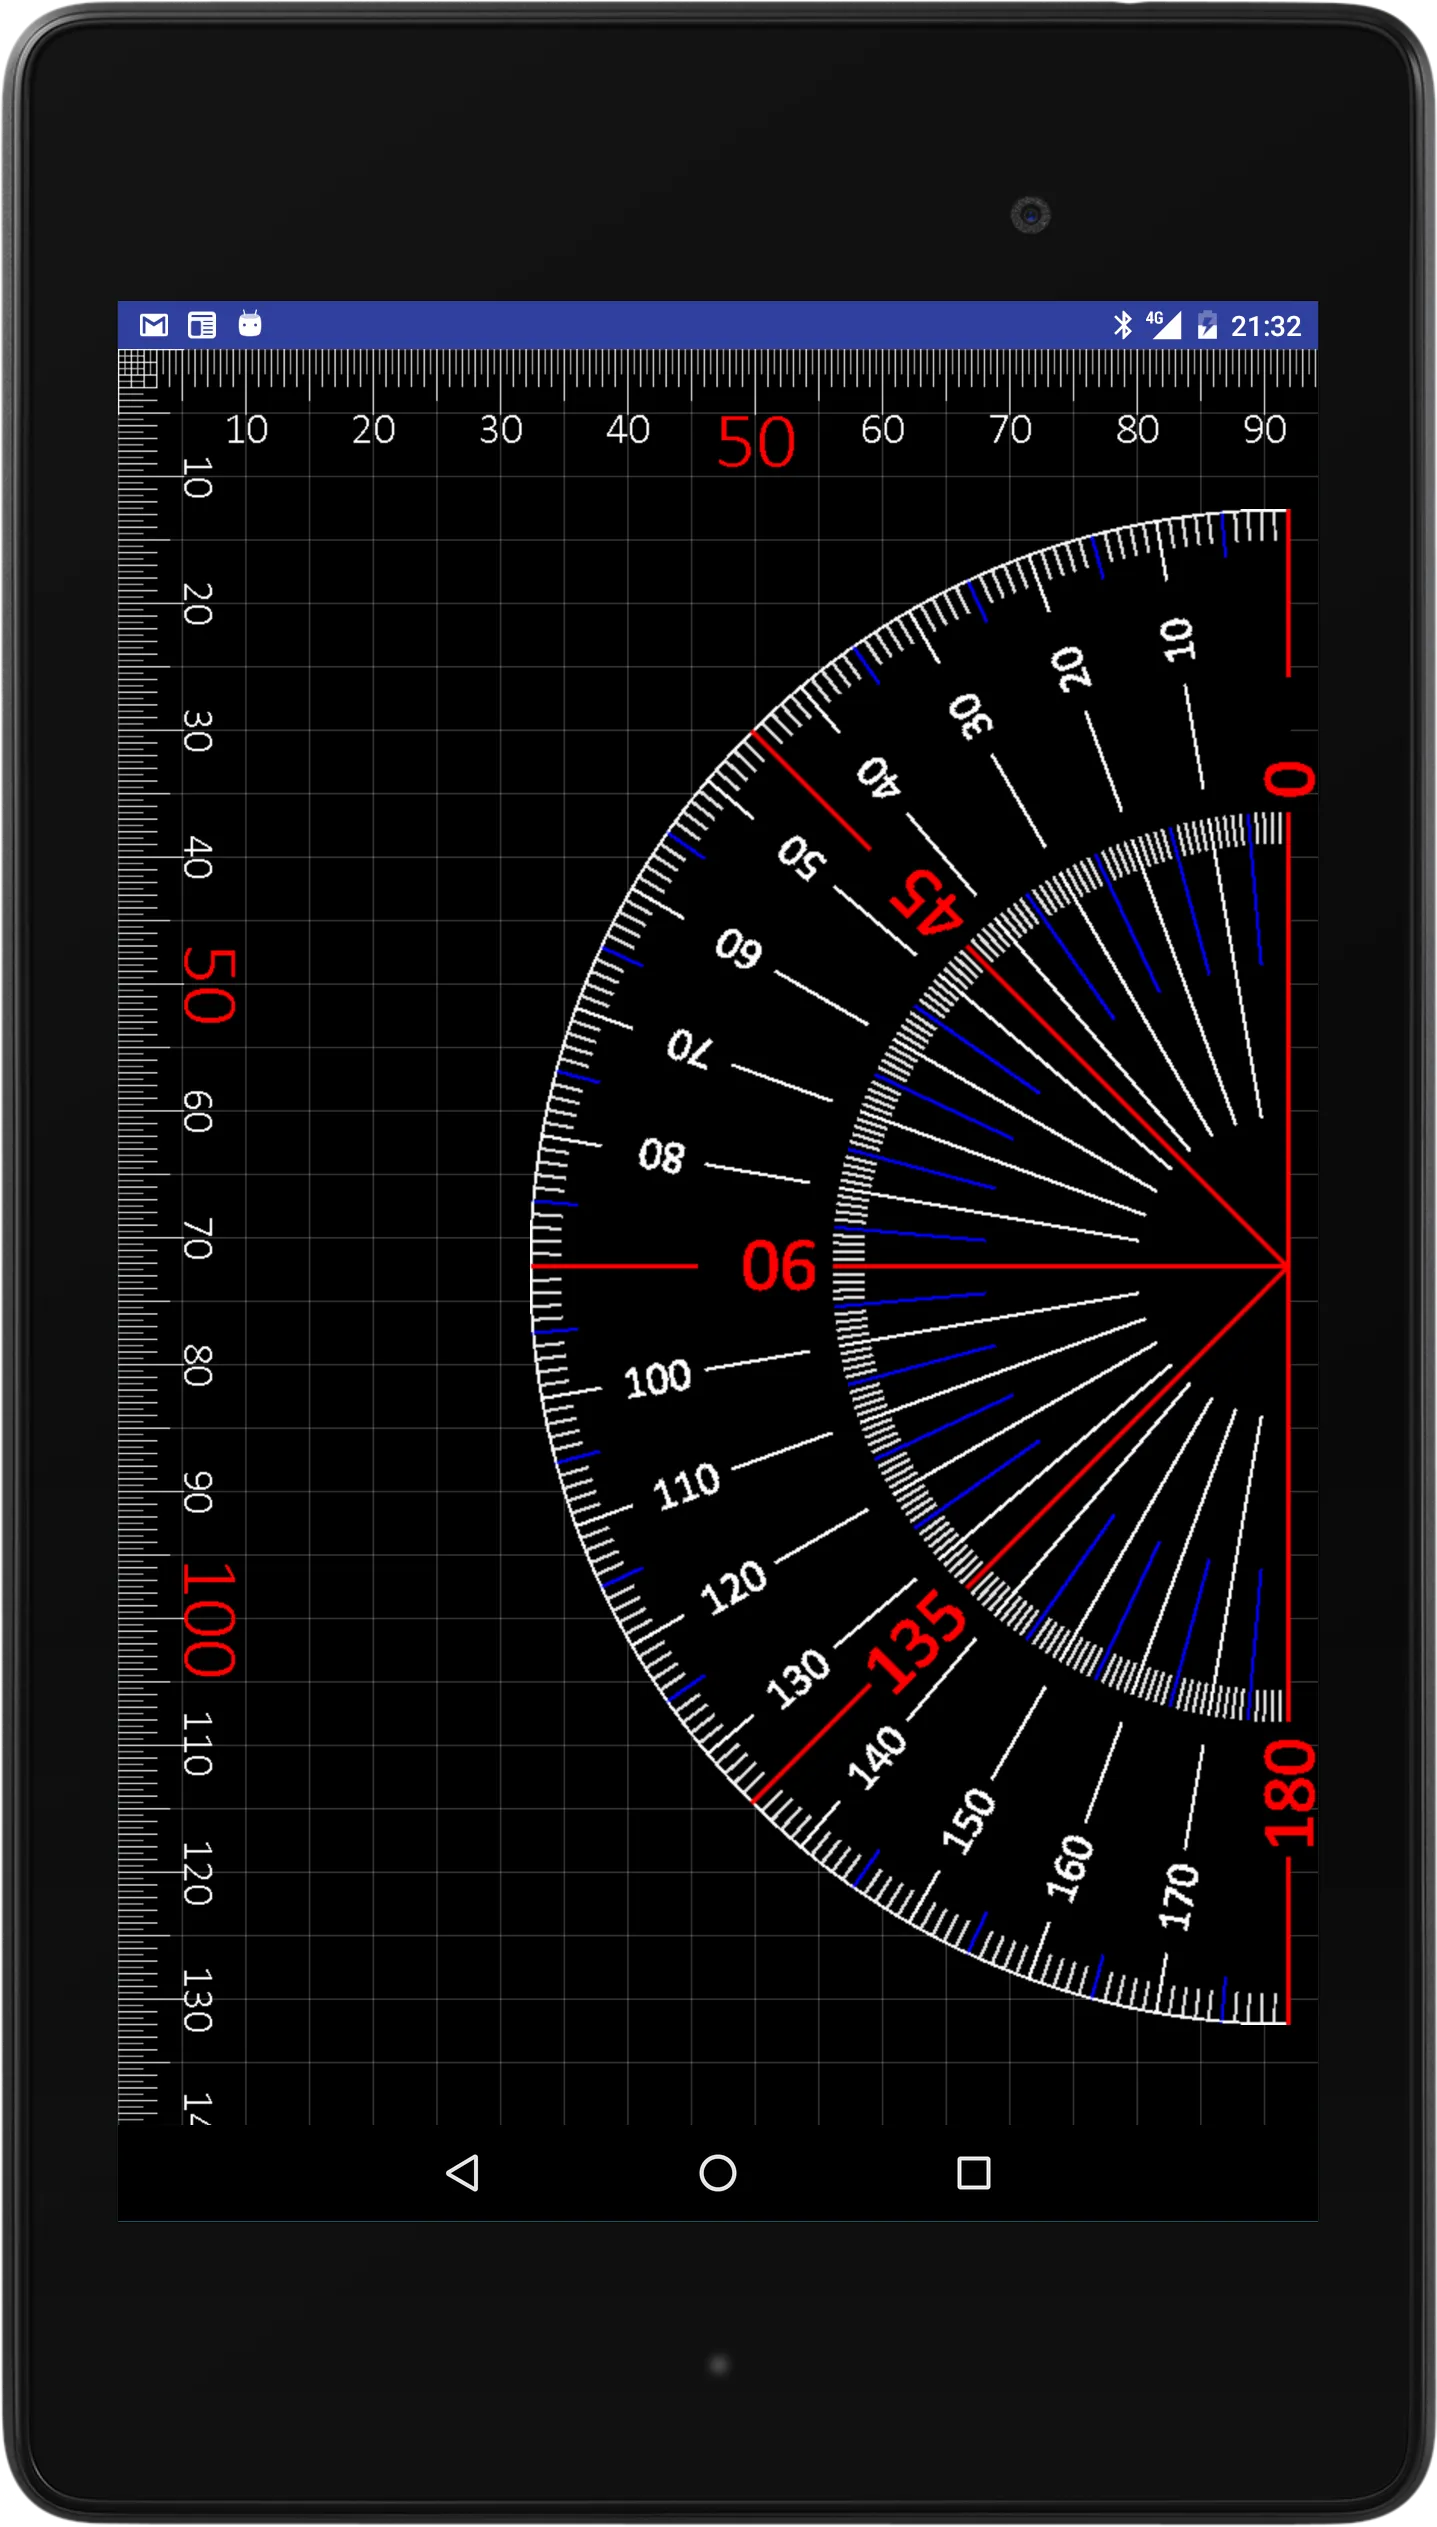The image size is (1437, 2527).
Task: Tap the 110 label on left ruler
Action: [198, 1745]
